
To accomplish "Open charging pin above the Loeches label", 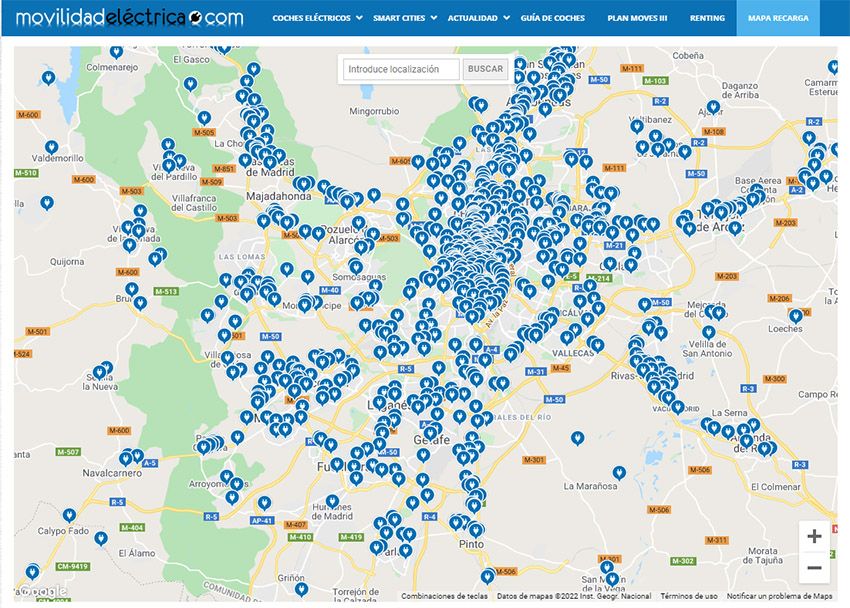I will tap(796, 315).
